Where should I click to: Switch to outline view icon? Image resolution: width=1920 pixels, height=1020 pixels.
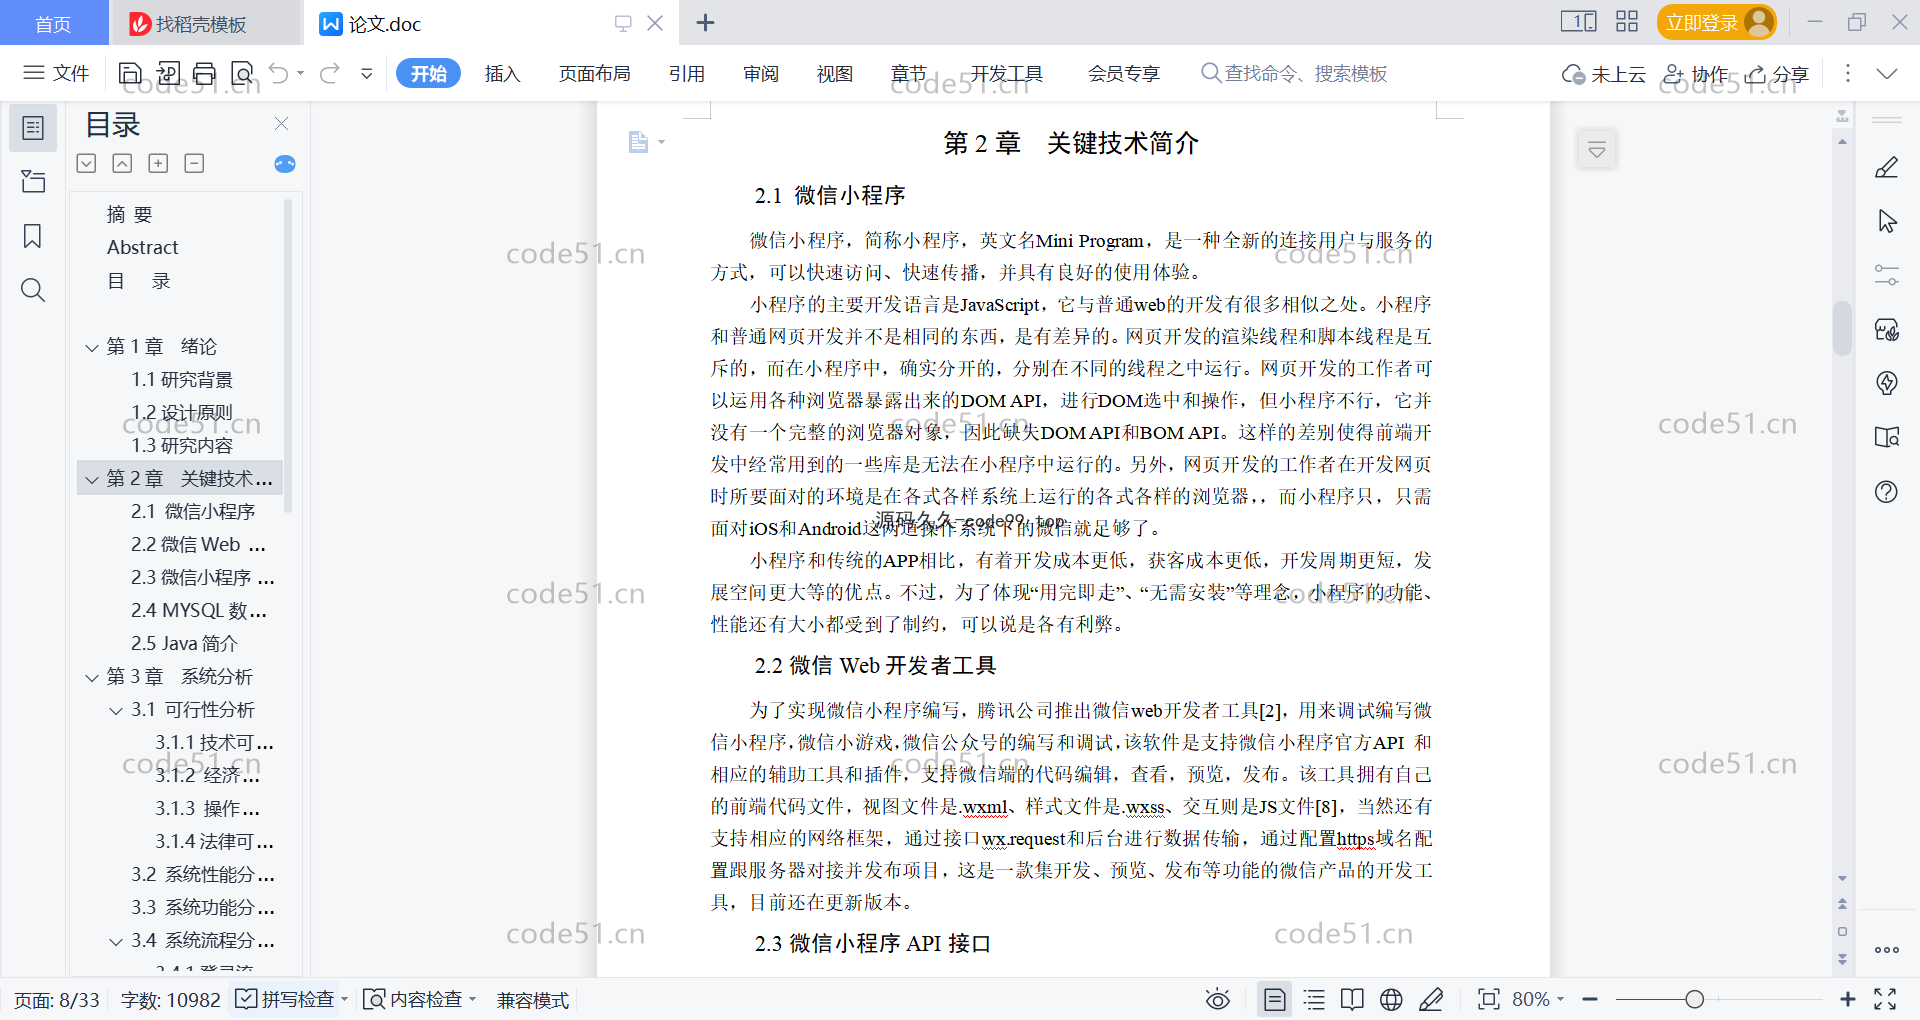click(1314, 999)
